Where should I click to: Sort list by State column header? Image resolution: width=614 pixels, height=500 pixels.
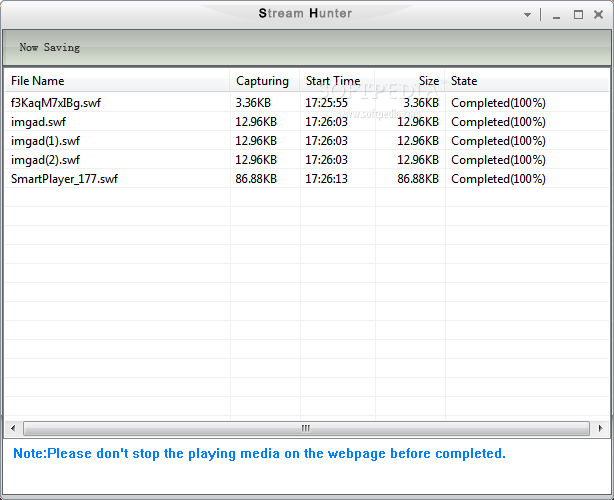[527, 81]
